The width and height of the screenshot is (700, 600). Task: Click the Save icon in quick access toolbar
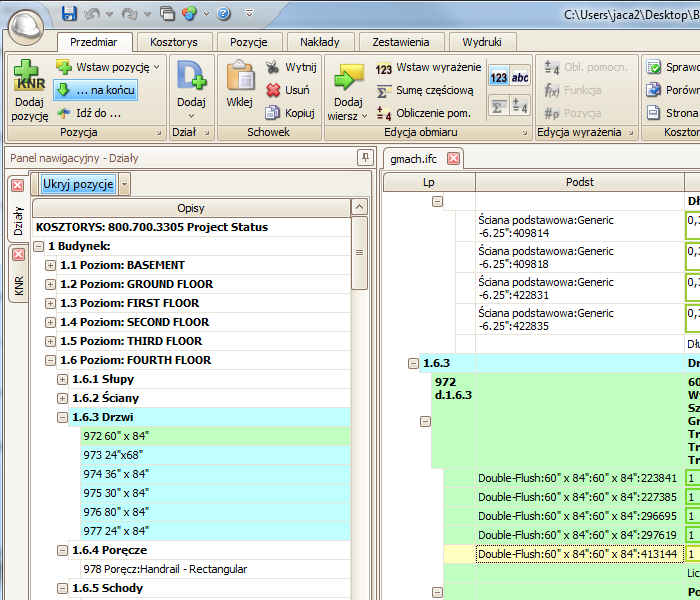point(69,13)
